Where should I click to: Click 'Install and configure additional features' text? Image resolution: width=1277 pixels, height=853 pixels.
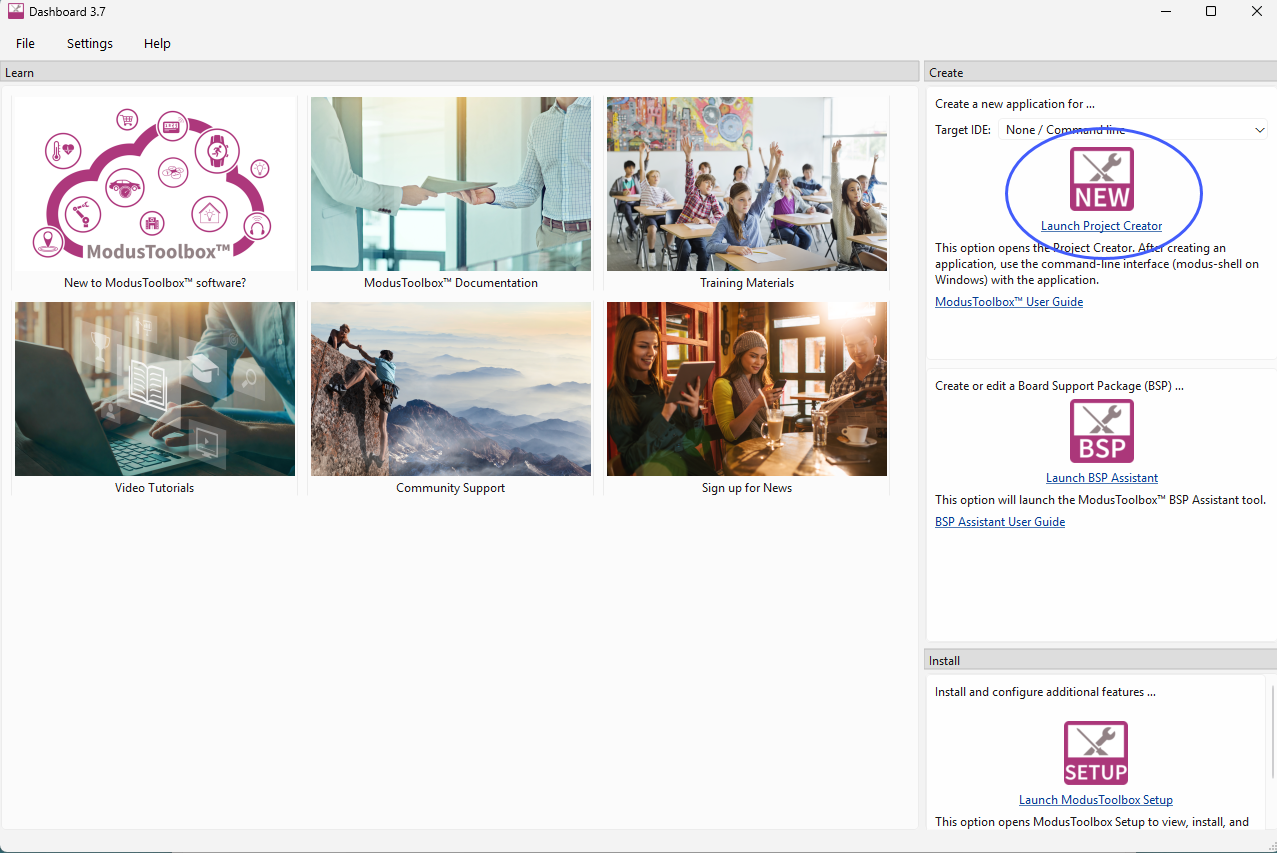[1045, 692]
